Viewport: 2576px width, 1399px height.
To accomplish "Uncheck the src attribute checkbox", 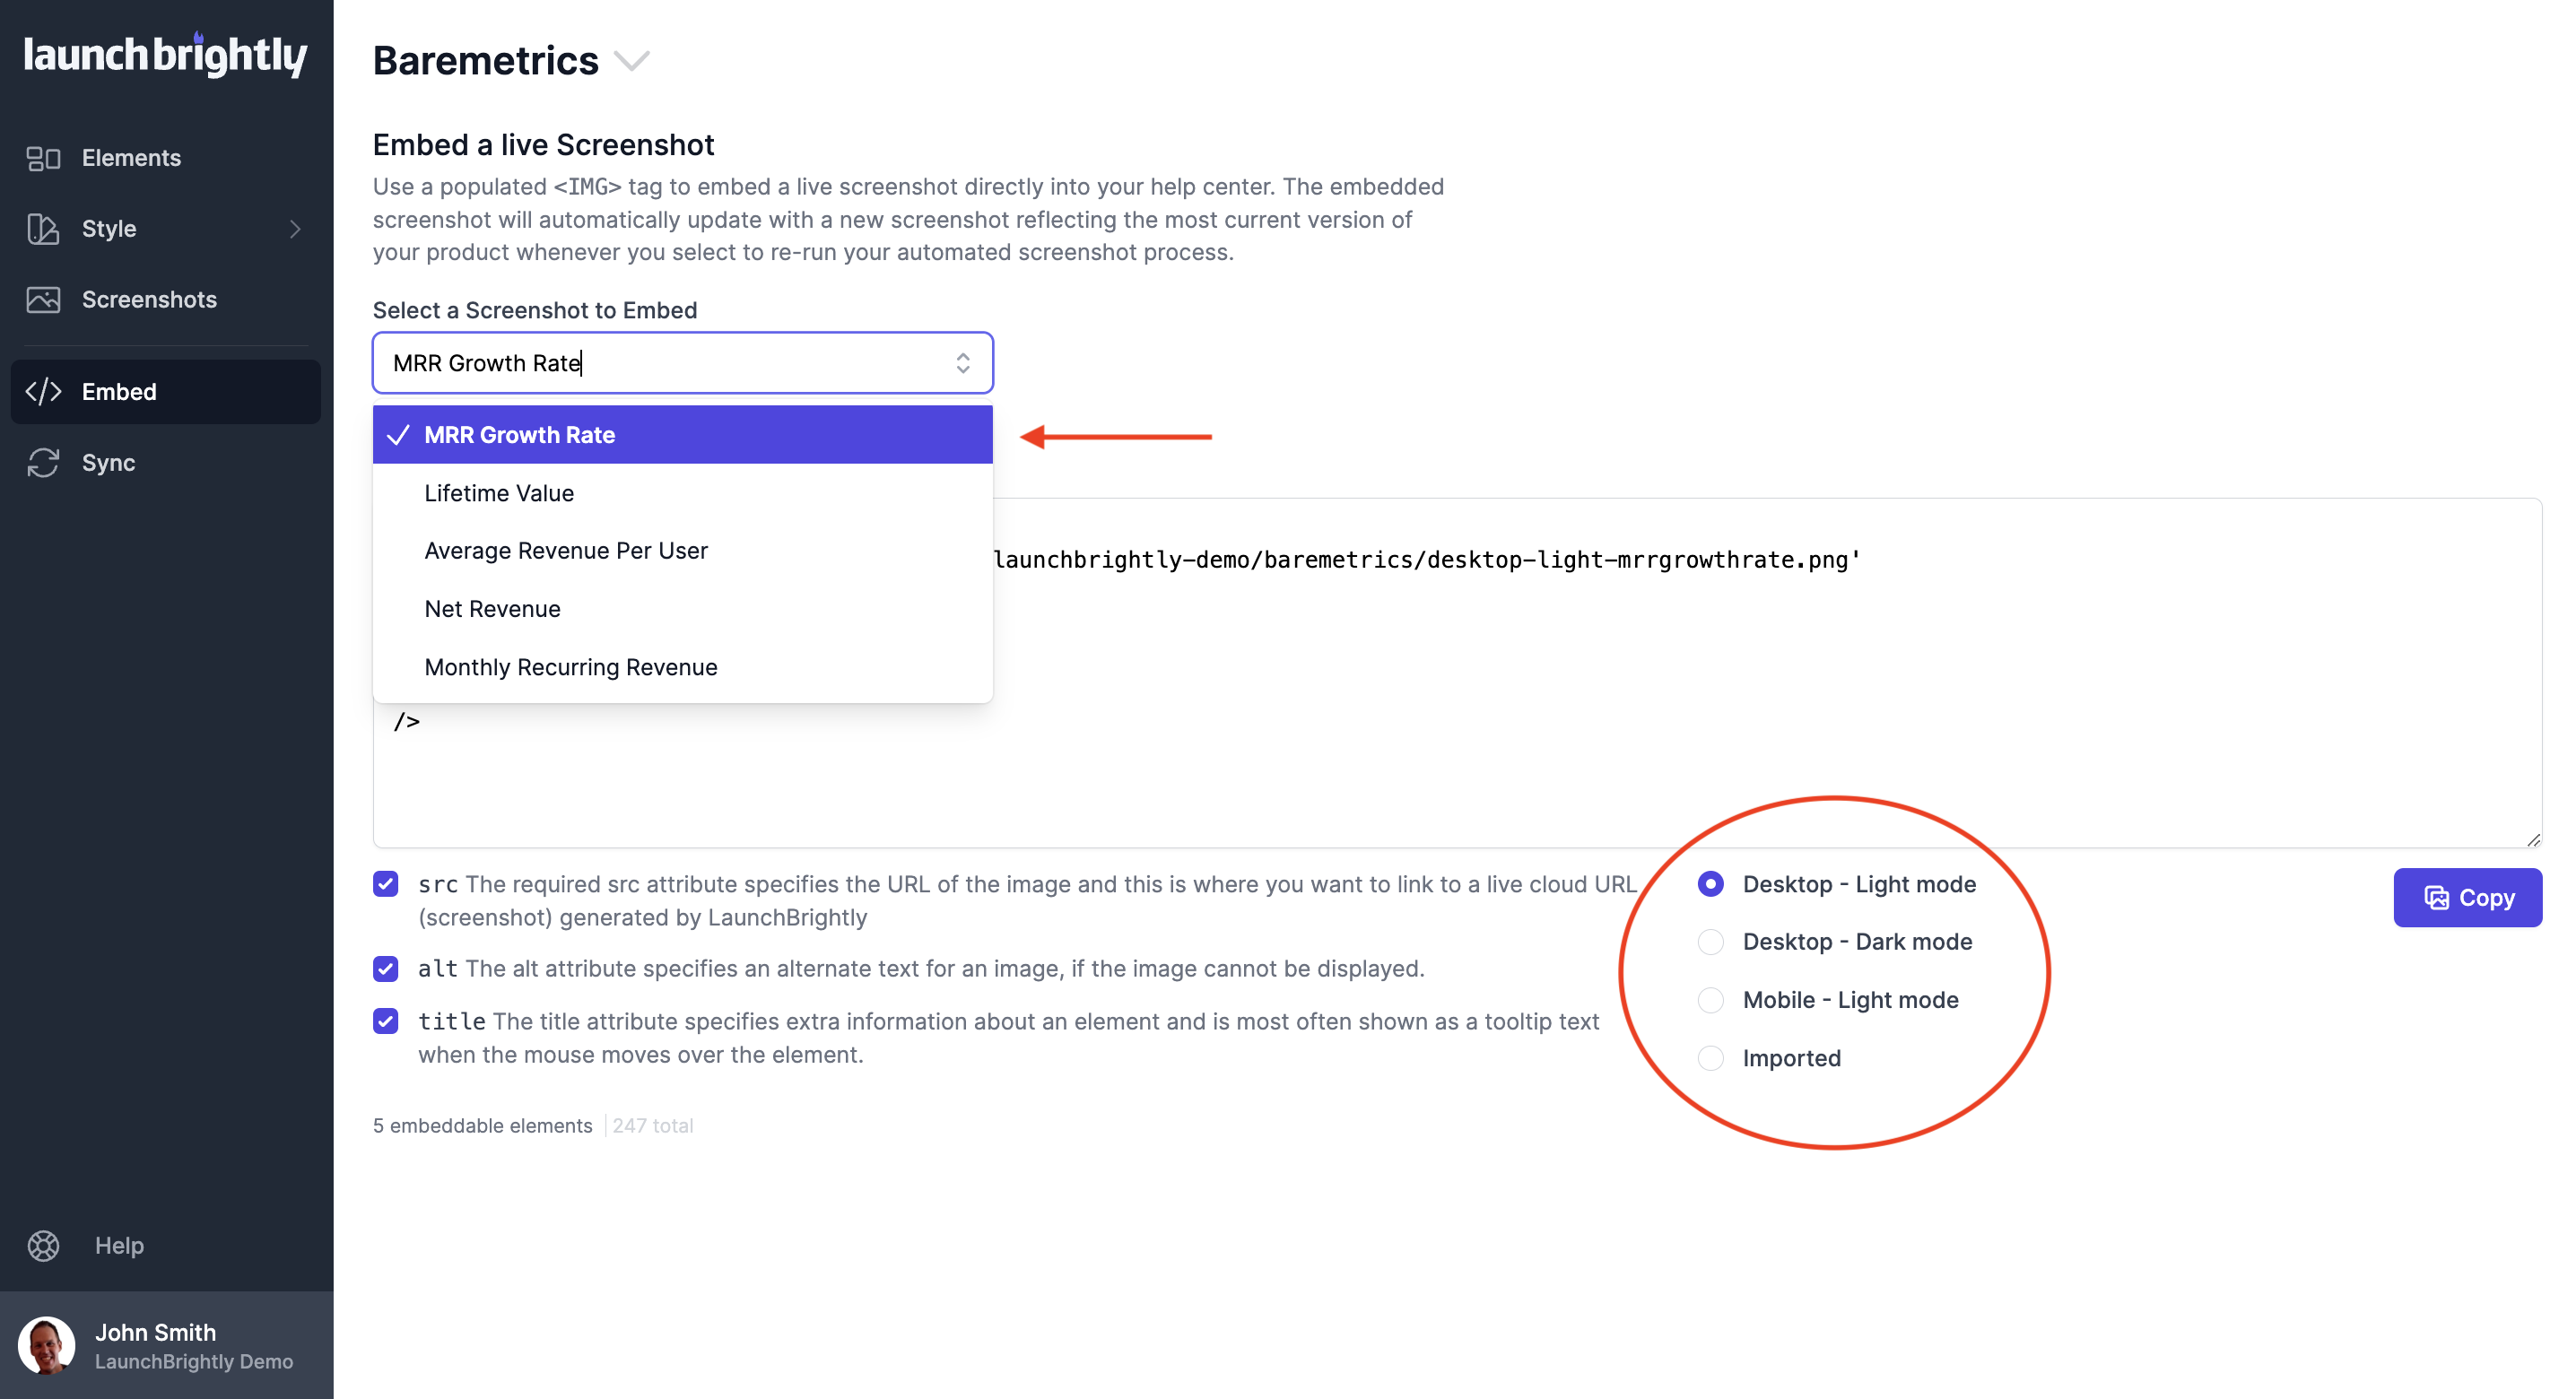I will click(x=385, y=884).
